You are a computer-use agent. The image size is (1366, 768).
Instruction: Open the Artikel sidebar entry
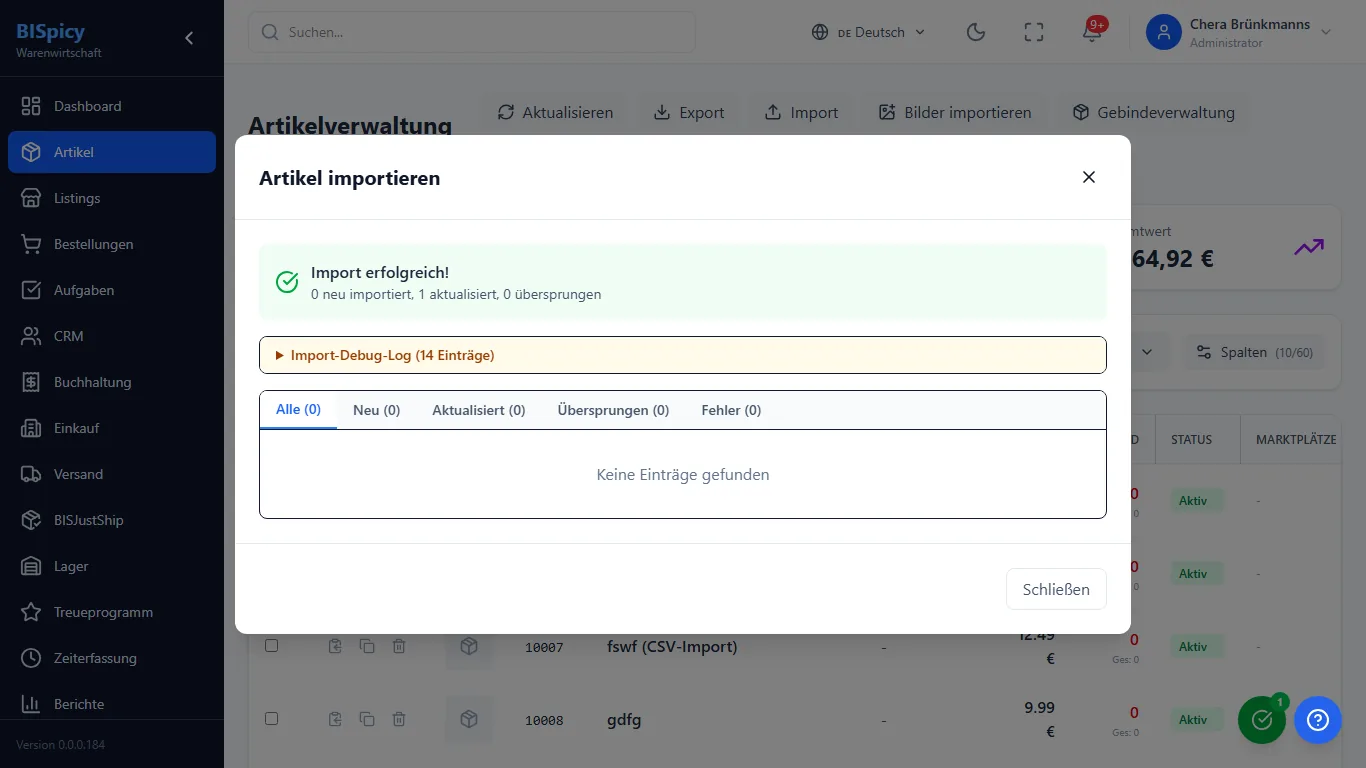[112, 152]
